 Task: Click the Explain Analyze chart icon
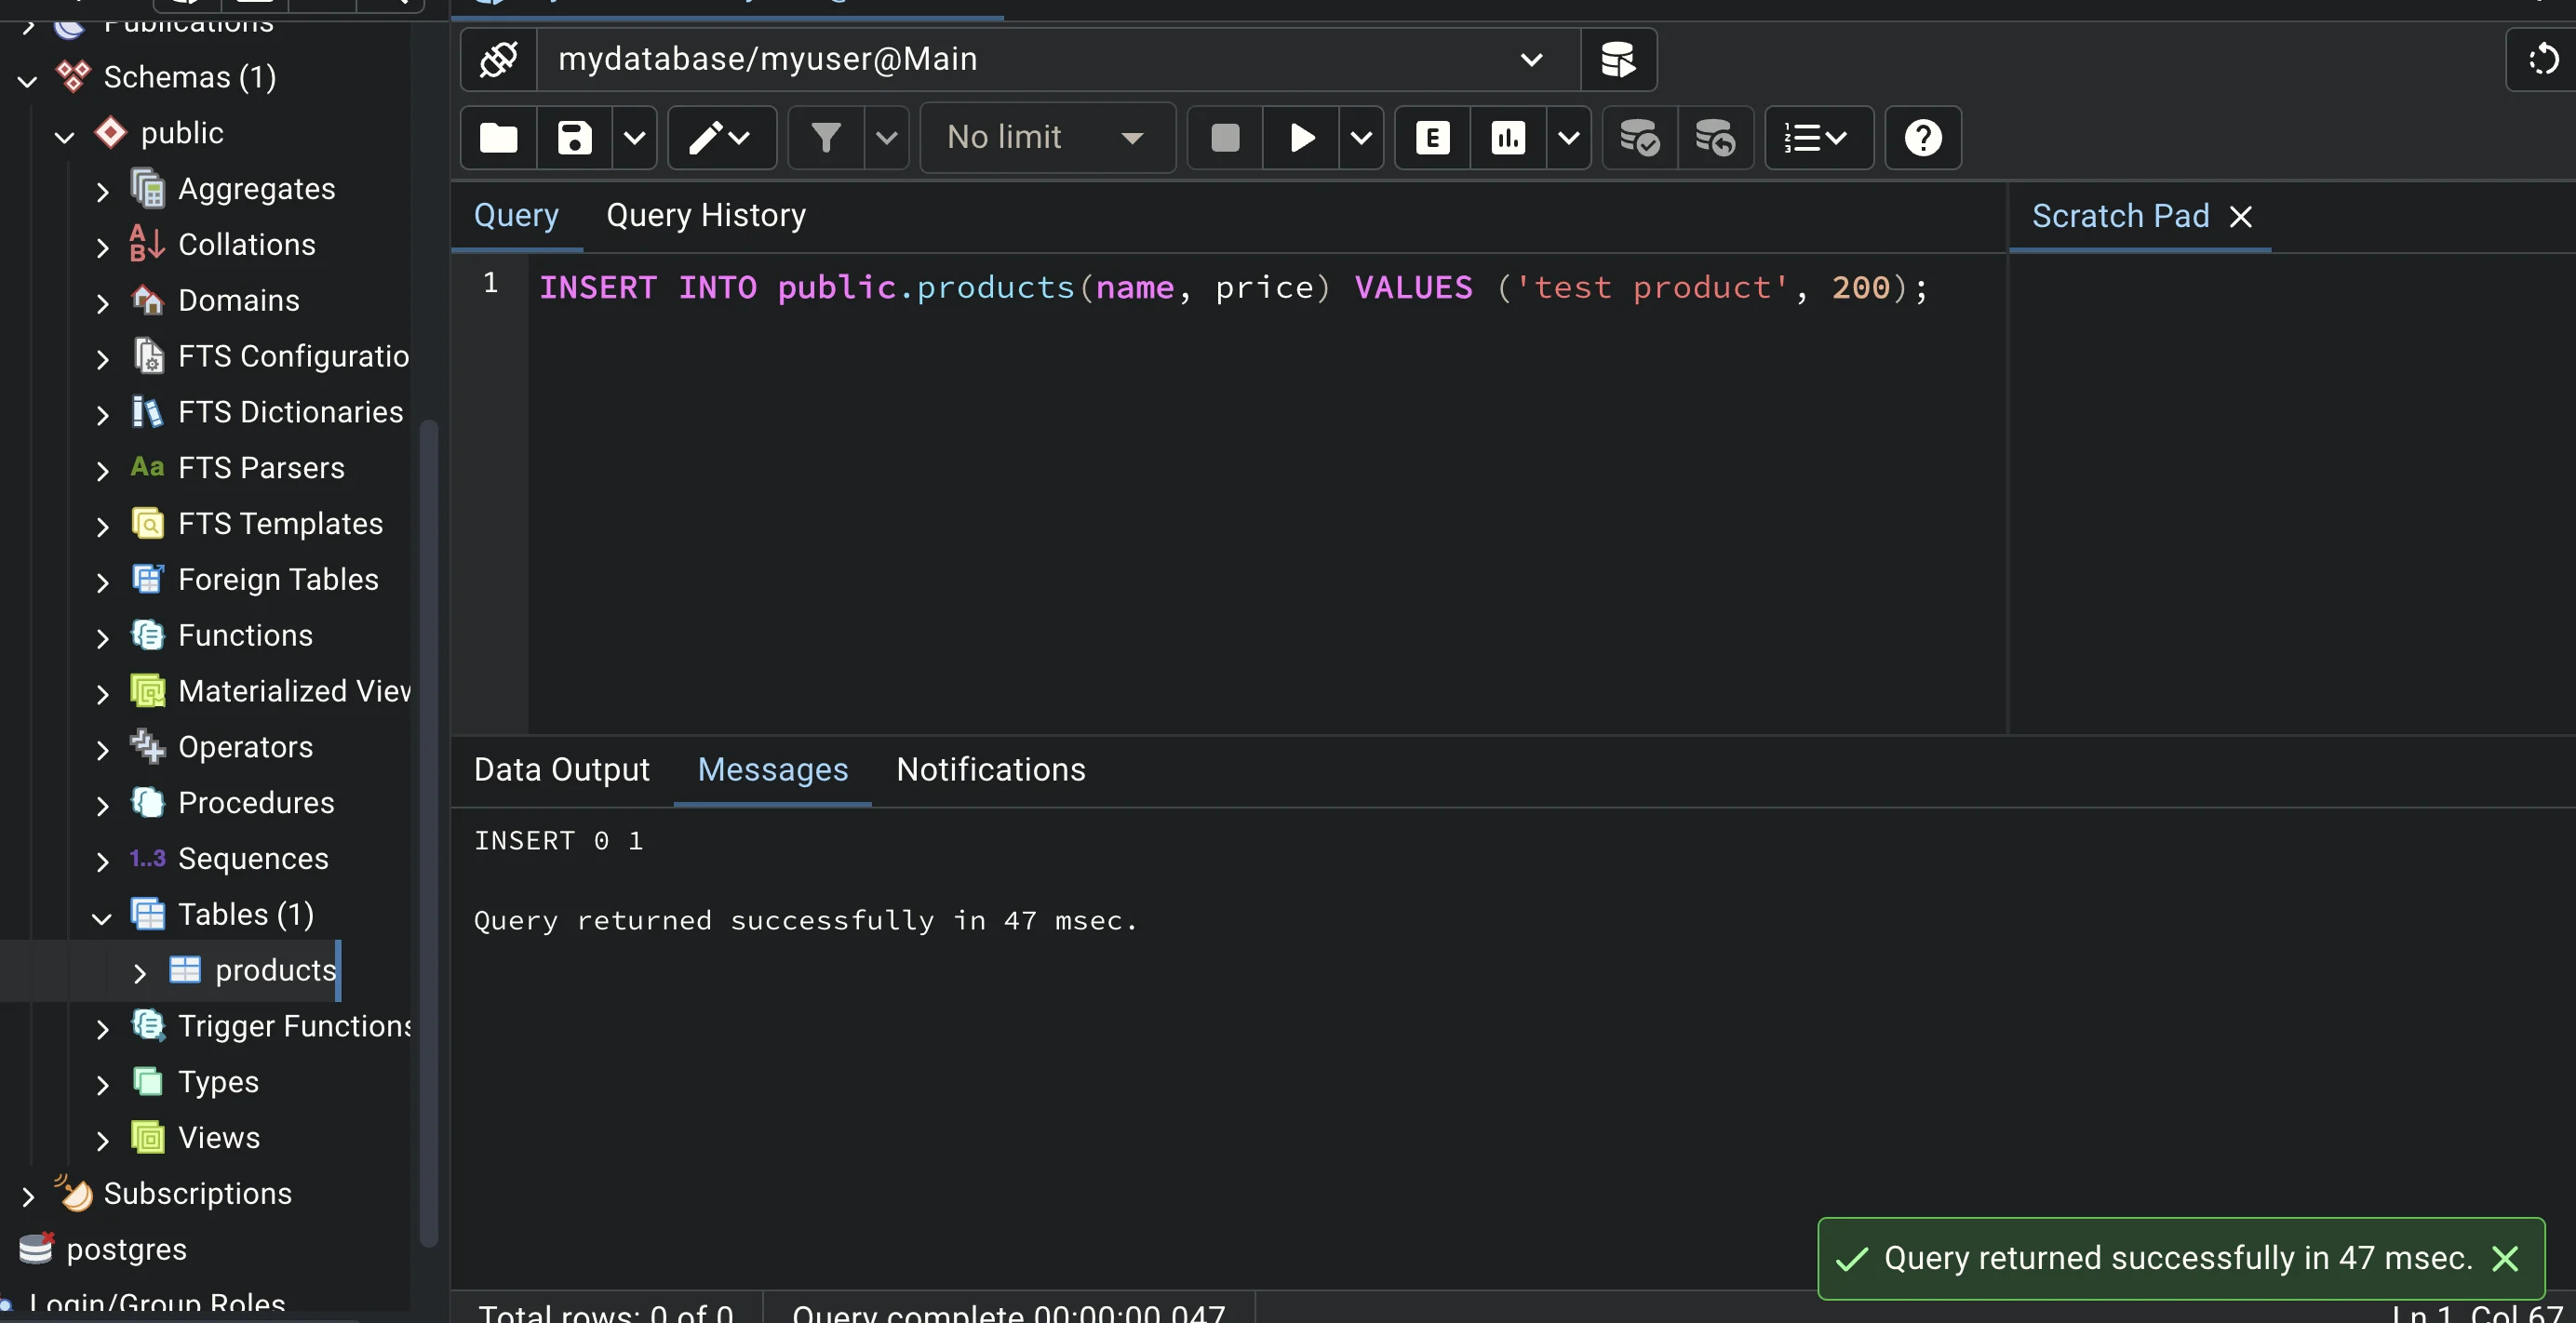[1508, 138]
